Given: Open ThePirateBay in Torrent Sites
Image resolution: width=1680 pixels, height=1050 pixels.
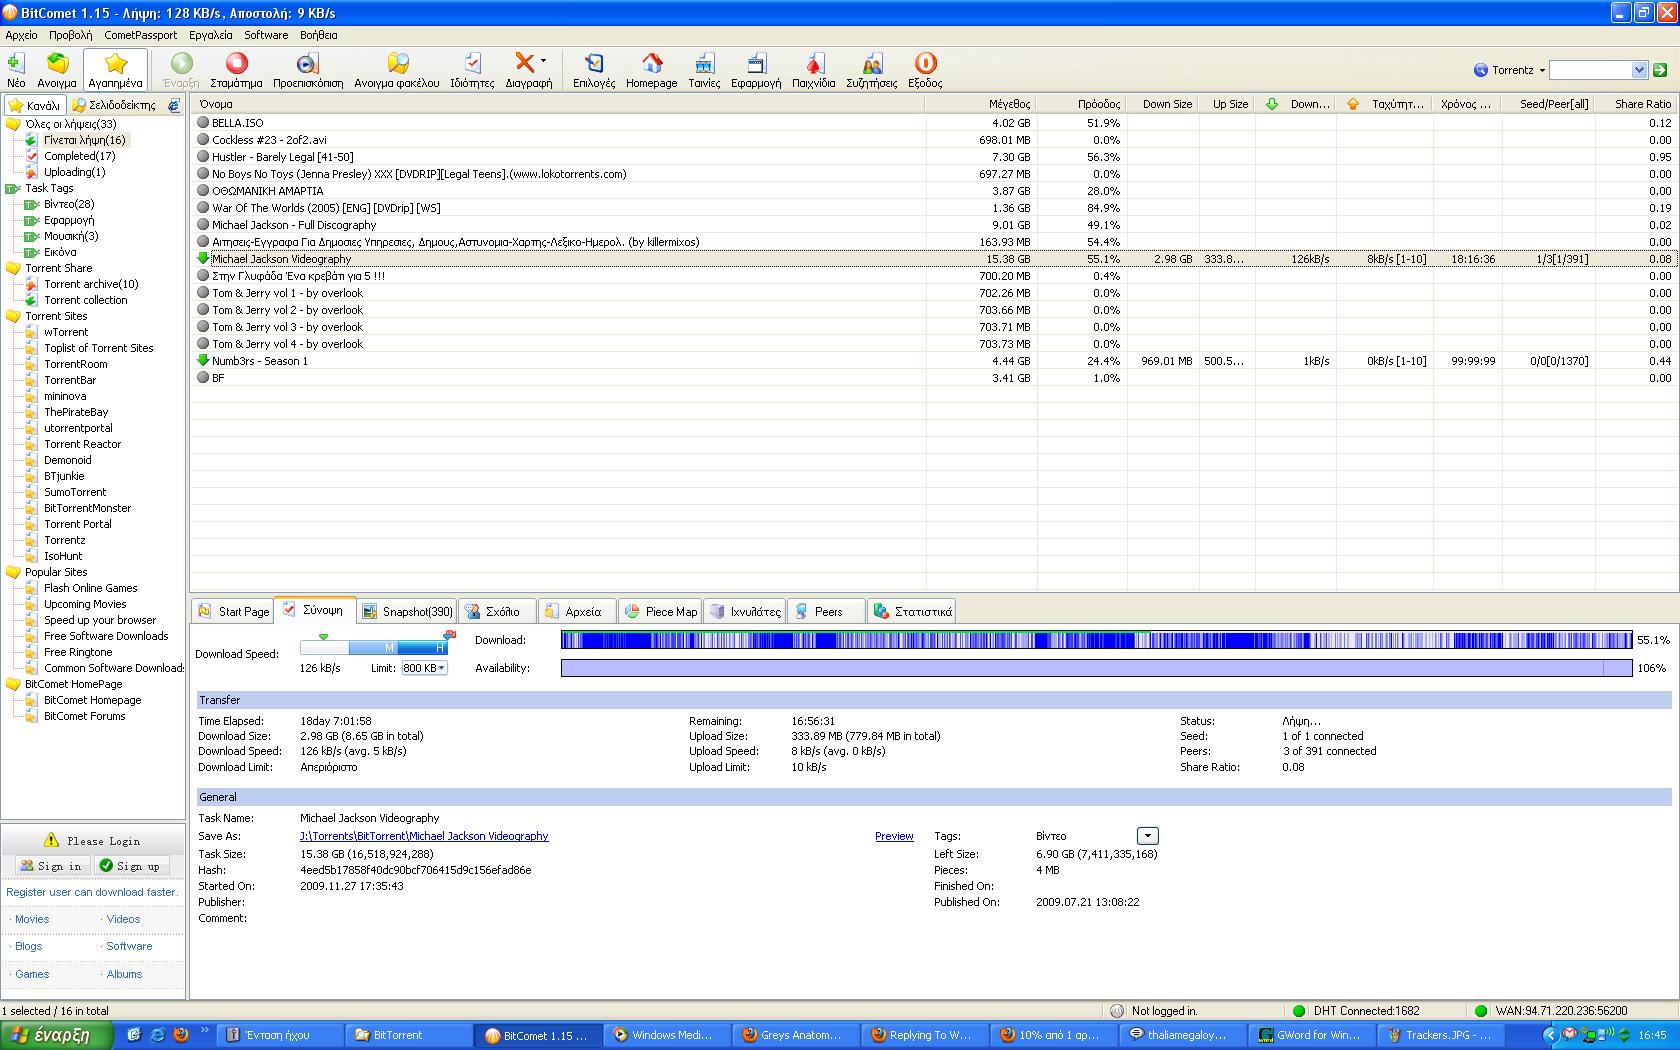Looking at the screenshot, I should [76, 412].
